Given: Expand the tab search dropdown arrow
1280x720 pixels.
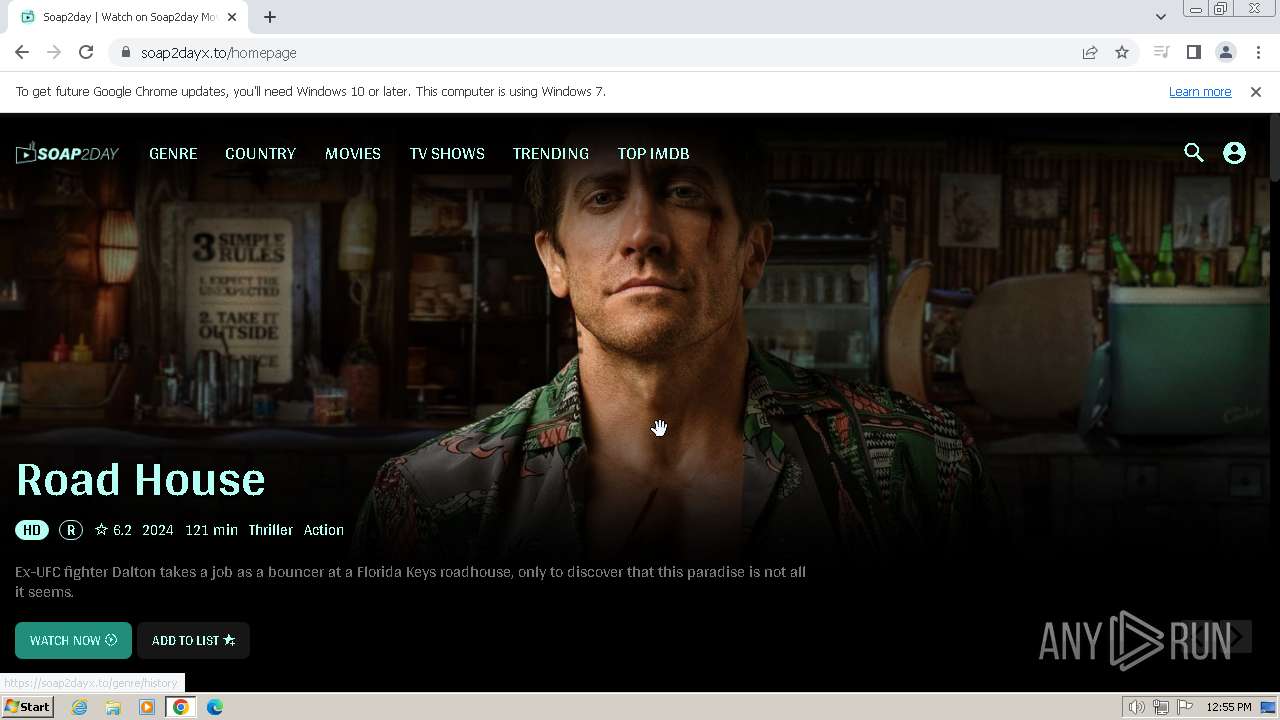Looking at the screenshot, I should tap(1160, 16).
